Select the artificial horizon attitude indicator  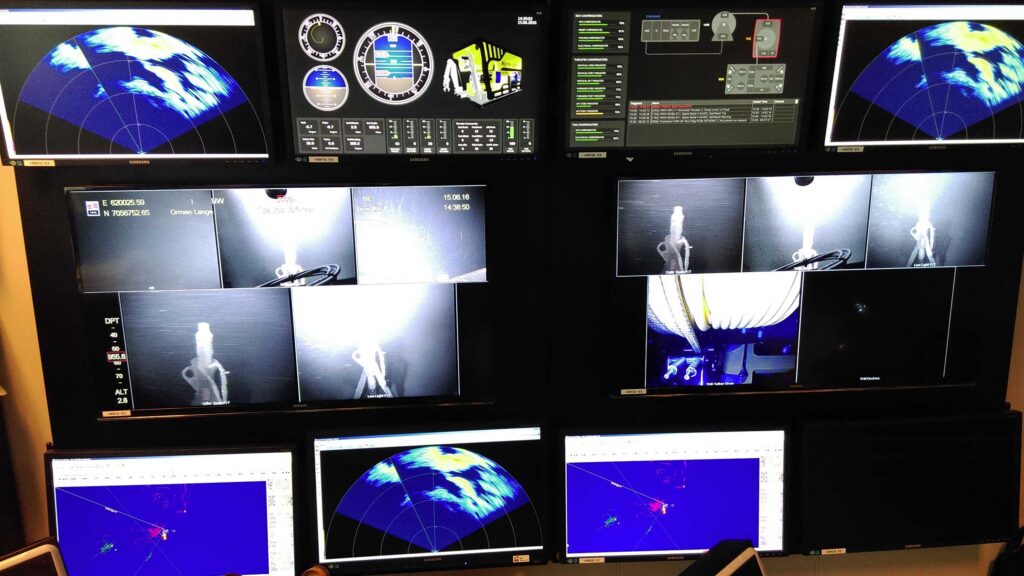pos(325,88)
